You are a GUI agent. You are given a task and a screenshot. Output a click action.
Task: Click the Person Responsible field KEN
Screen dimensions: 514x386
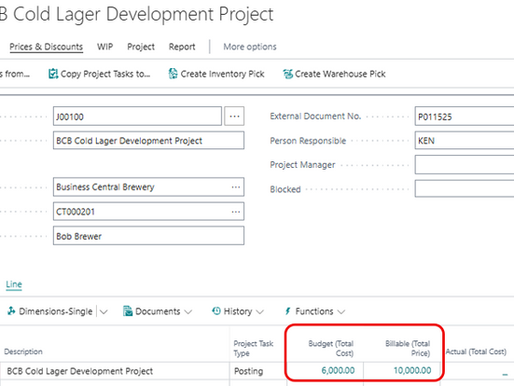(x=464, y=140)
